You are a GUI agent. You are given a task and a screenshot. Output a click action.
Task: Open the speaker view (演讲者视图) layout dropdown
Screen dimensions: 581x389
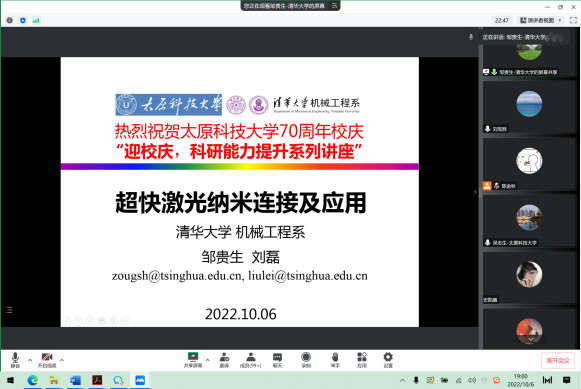coord(541,20)
